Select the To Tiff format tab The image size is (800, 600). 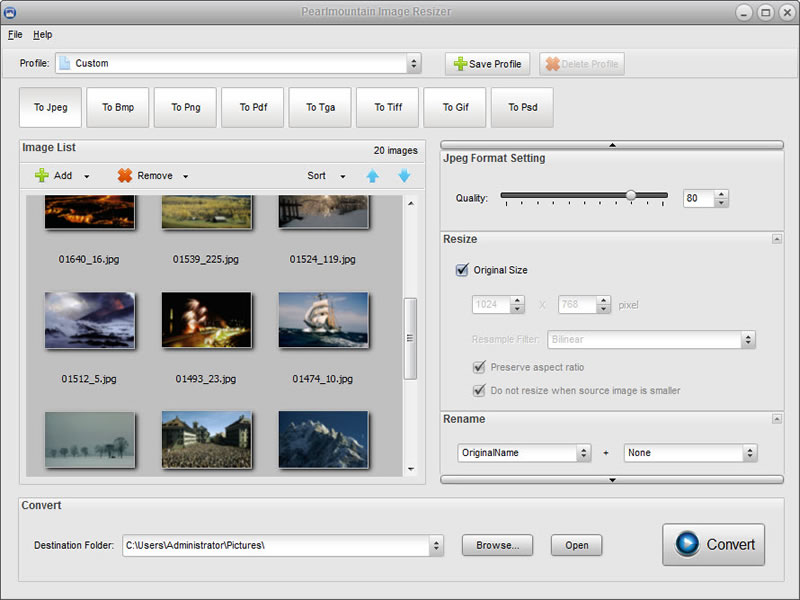(387, 107)
